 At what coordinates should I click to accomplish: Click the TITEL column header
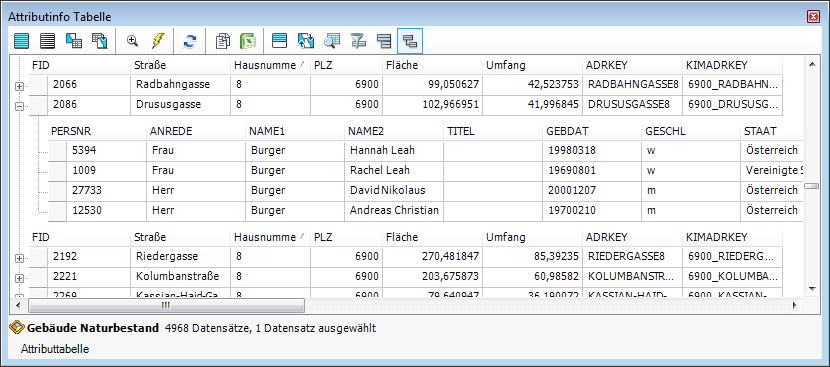494,131
